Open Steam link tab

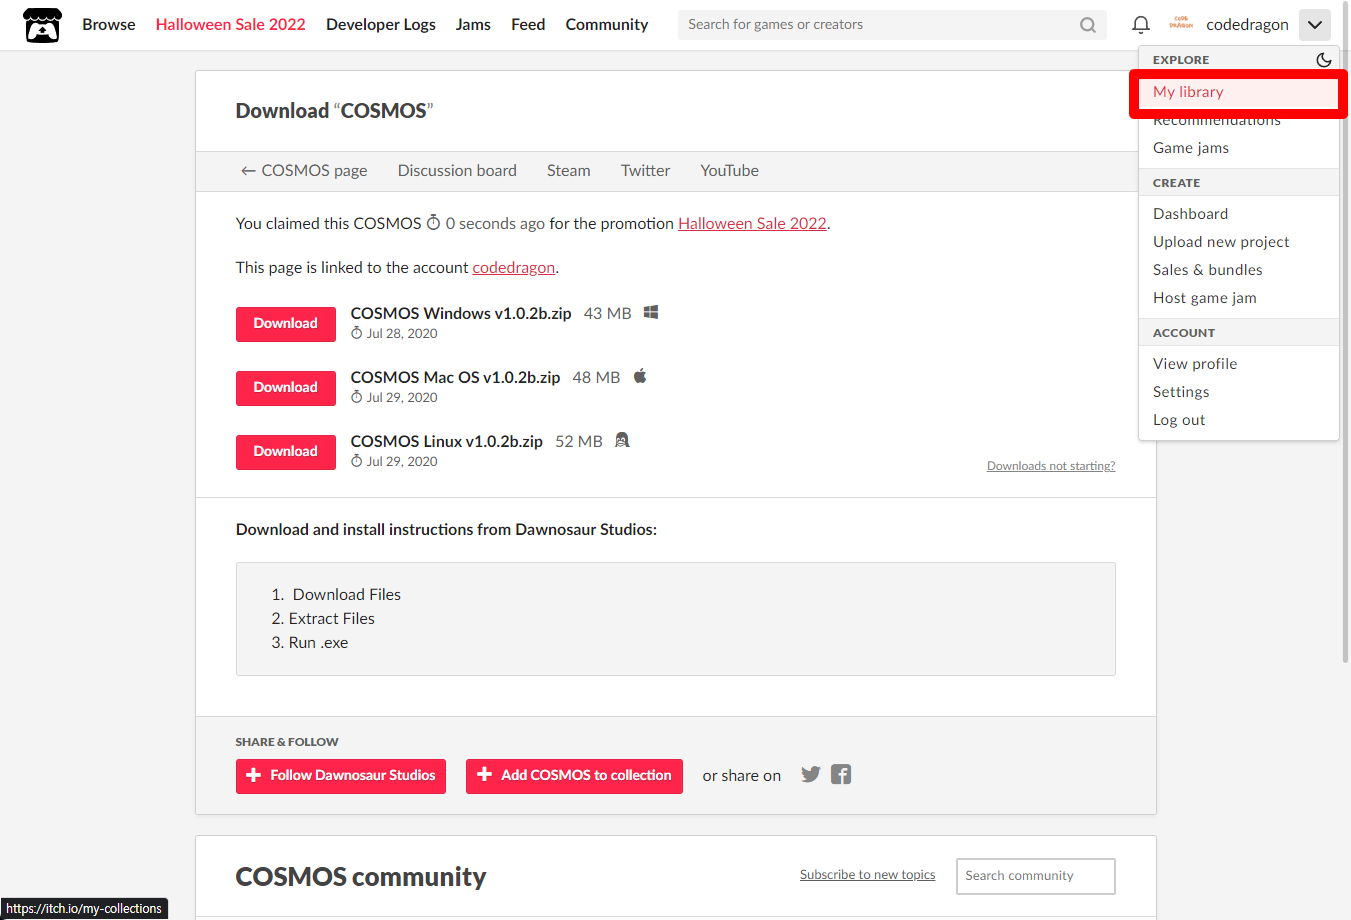(569, 171)
